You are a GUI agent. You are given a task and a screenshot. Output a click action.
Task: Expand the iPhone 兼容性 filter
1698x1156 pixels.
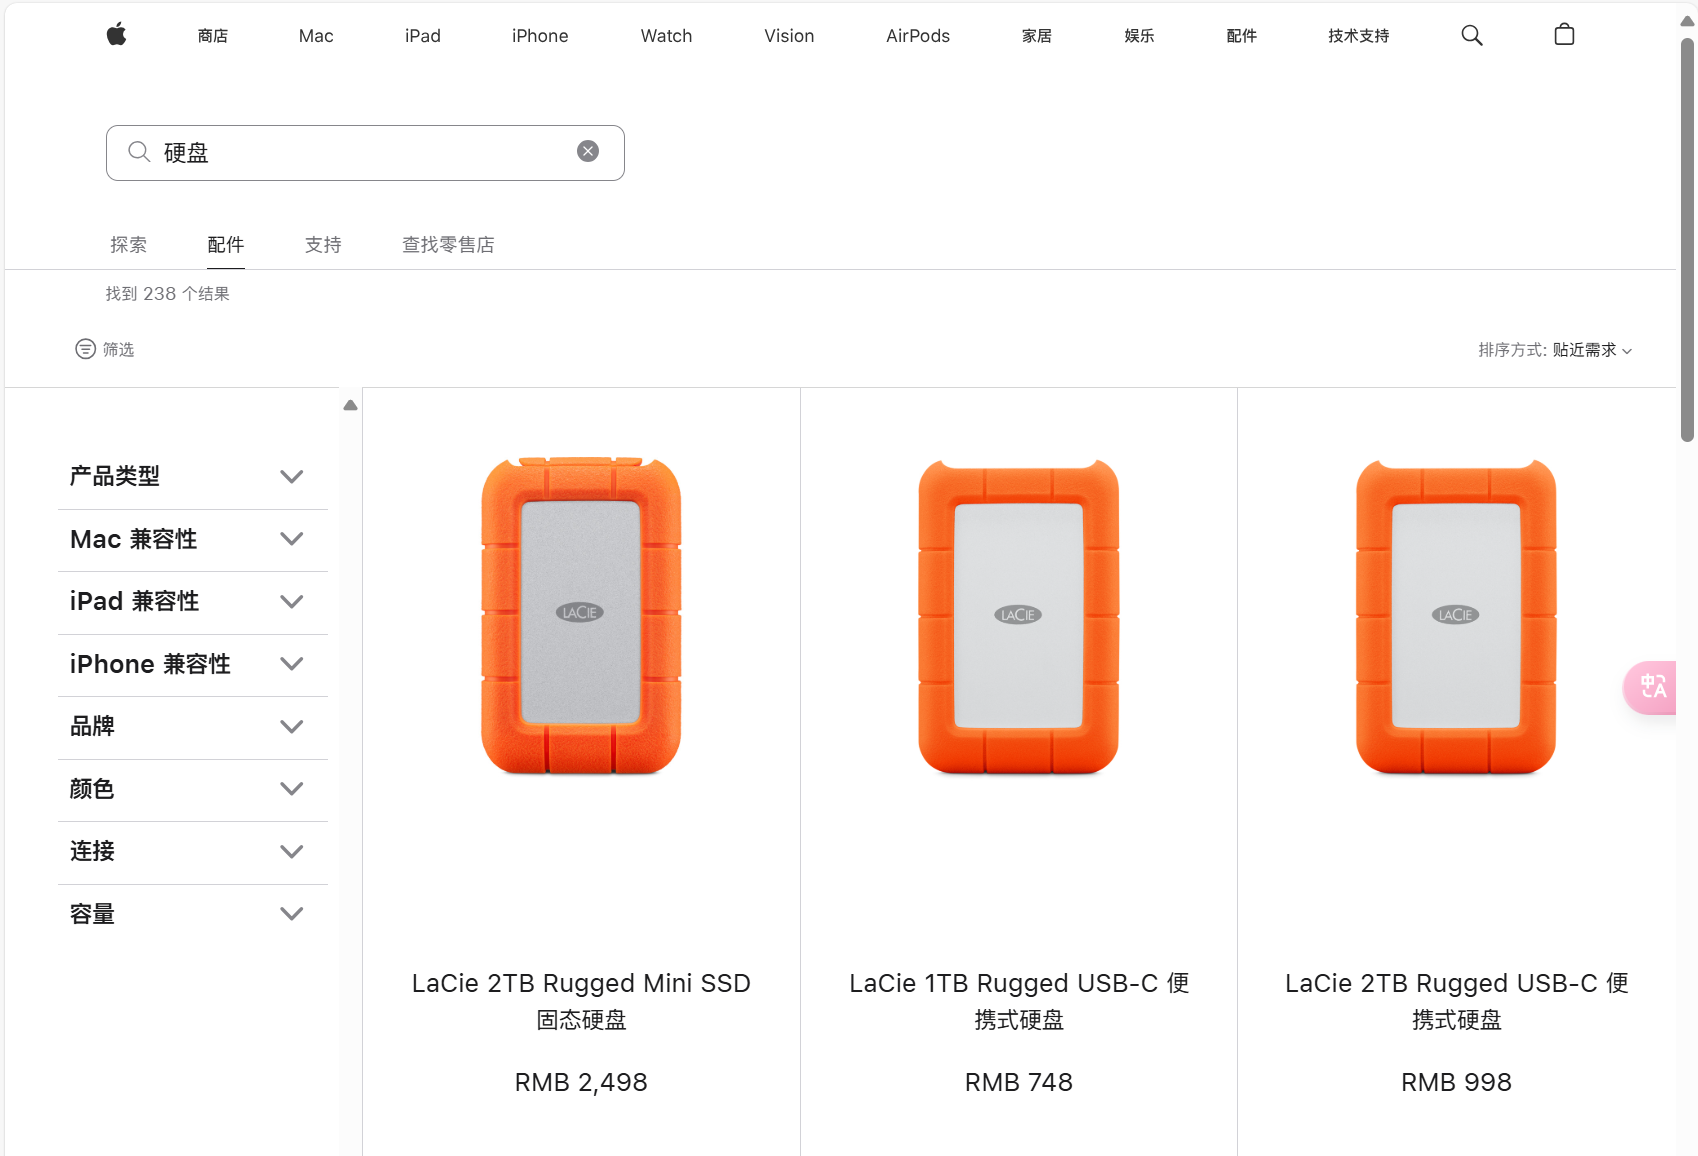(x=193, y=665)
